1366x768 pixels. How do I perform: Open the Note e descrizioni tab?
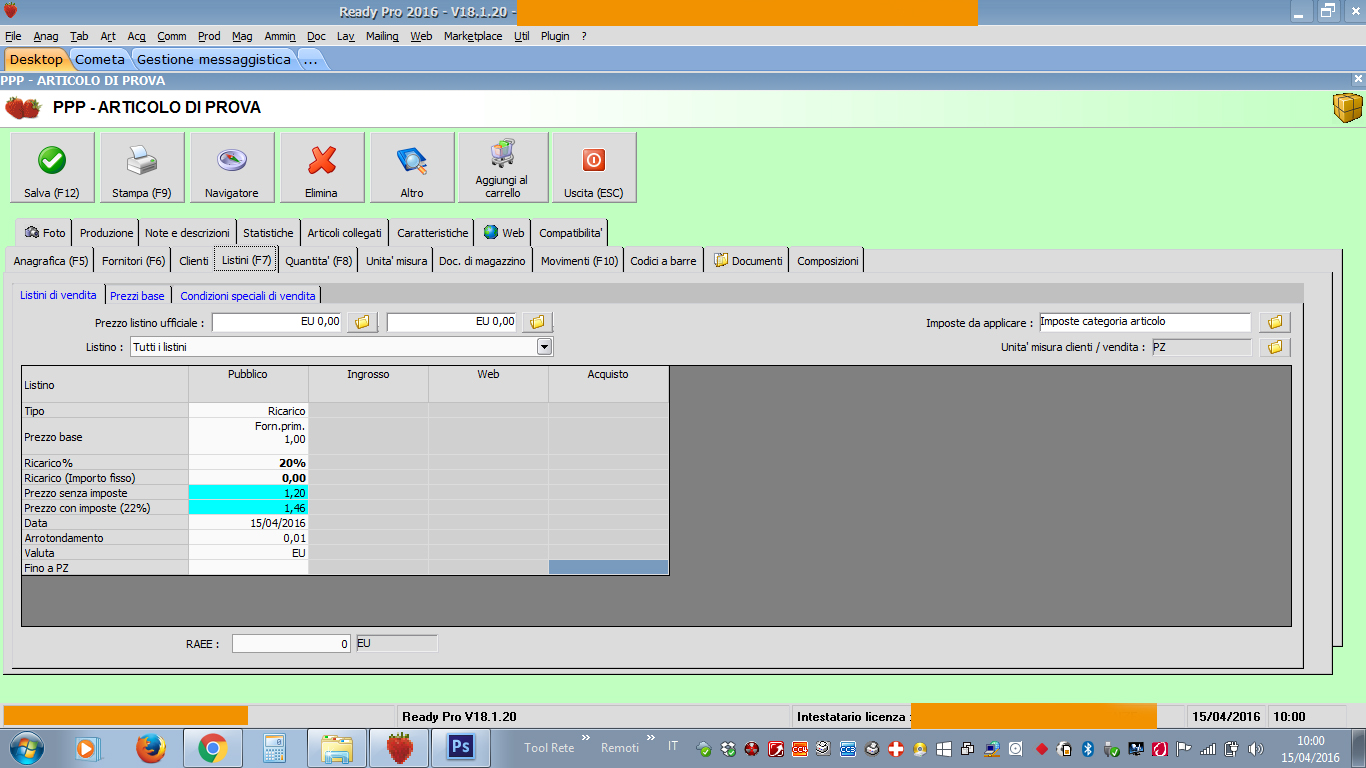(x=187, y=232)
